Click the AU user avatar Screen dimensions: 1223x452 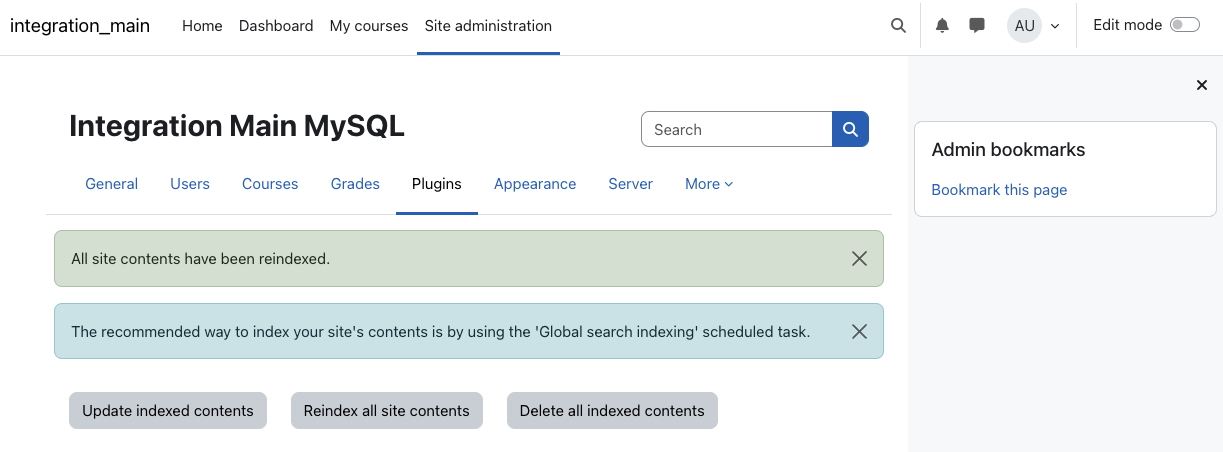(1024, 26)
